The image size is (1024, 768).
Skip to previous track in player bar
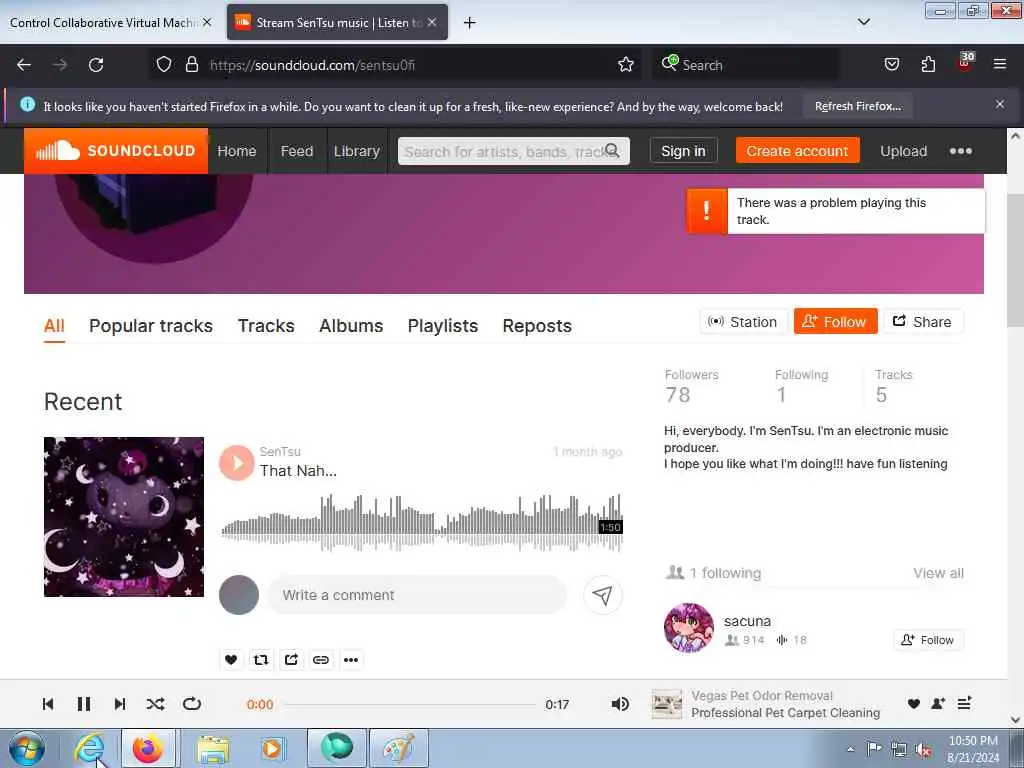tap(48, 704)
